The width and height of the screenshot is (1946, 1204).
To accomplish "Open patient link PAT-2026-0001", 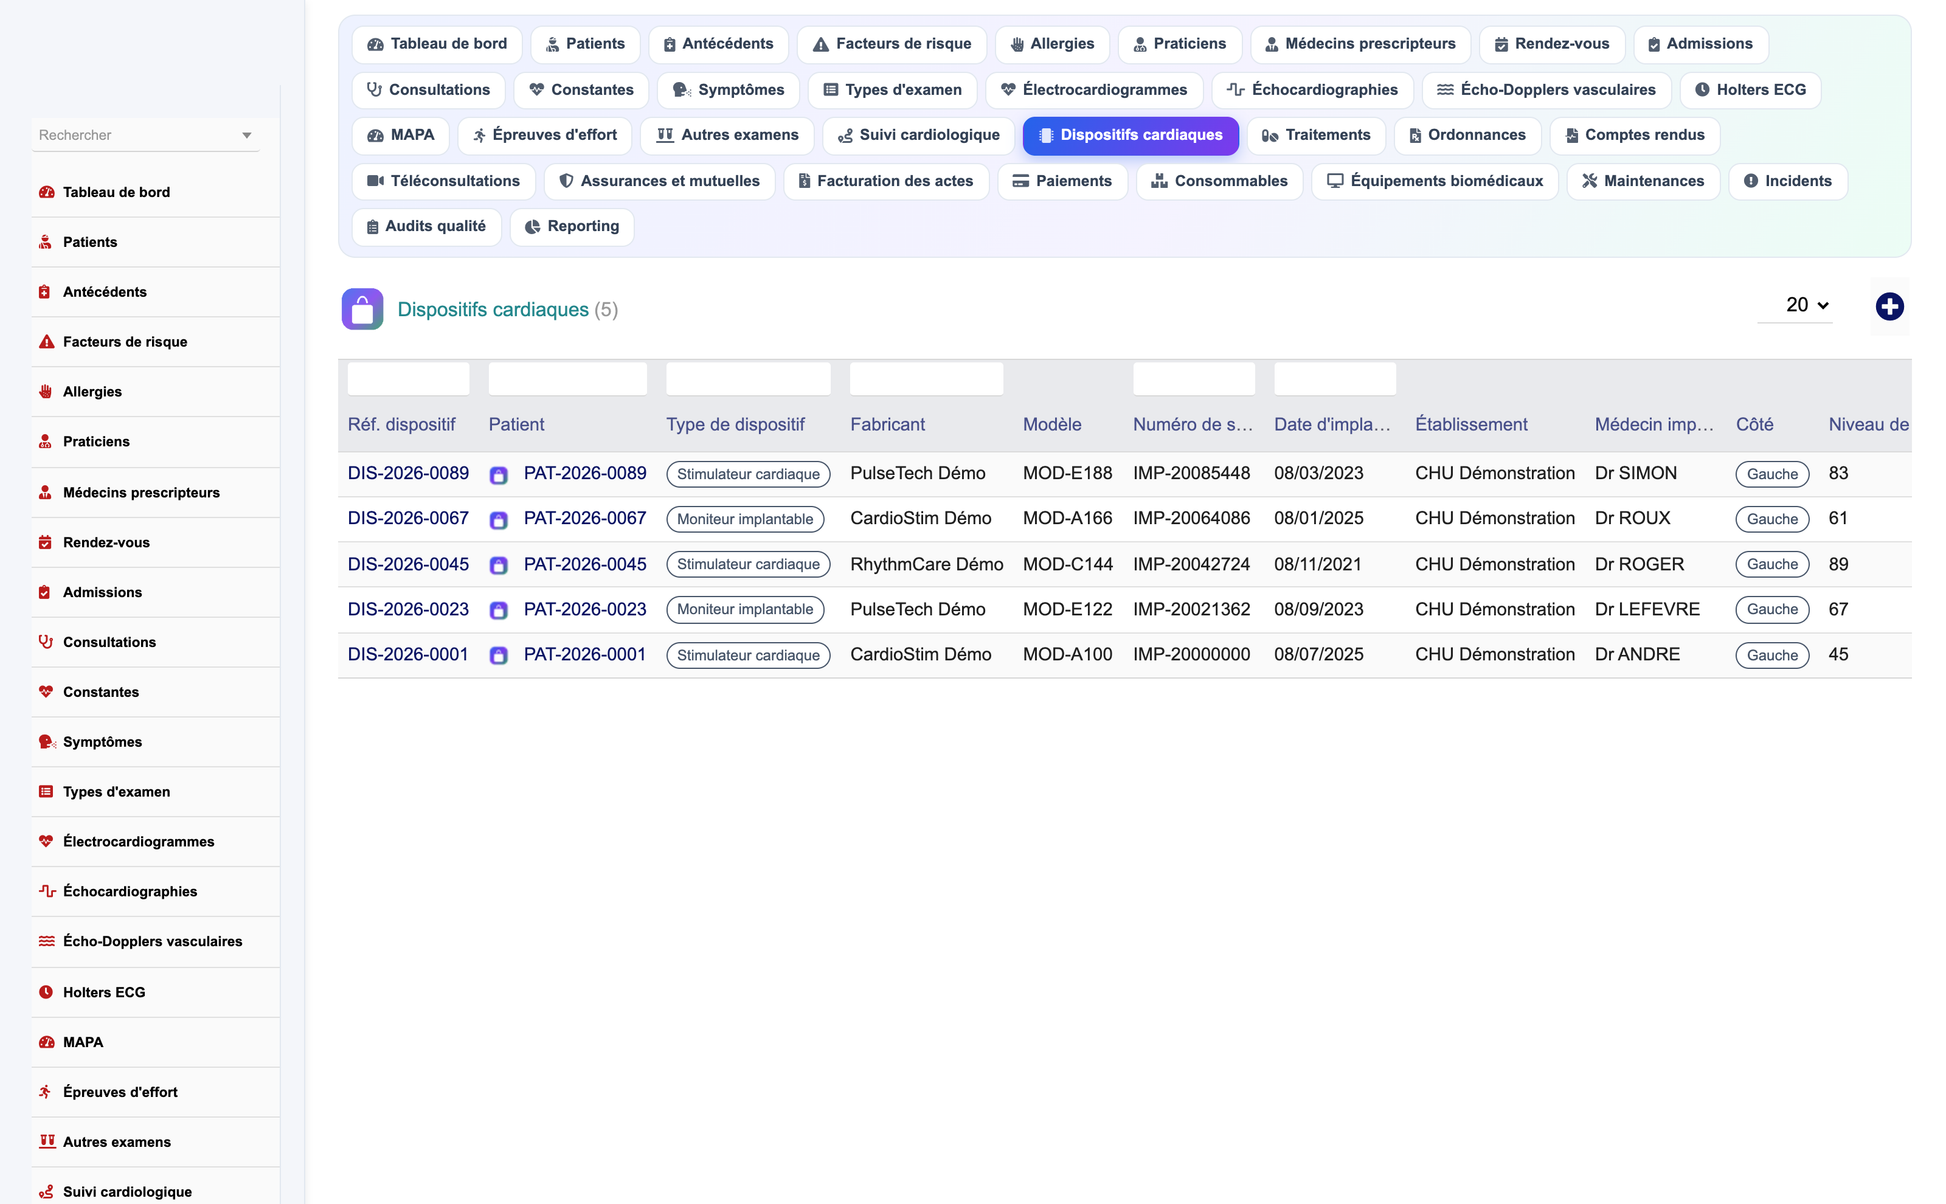I will (585, 654).
